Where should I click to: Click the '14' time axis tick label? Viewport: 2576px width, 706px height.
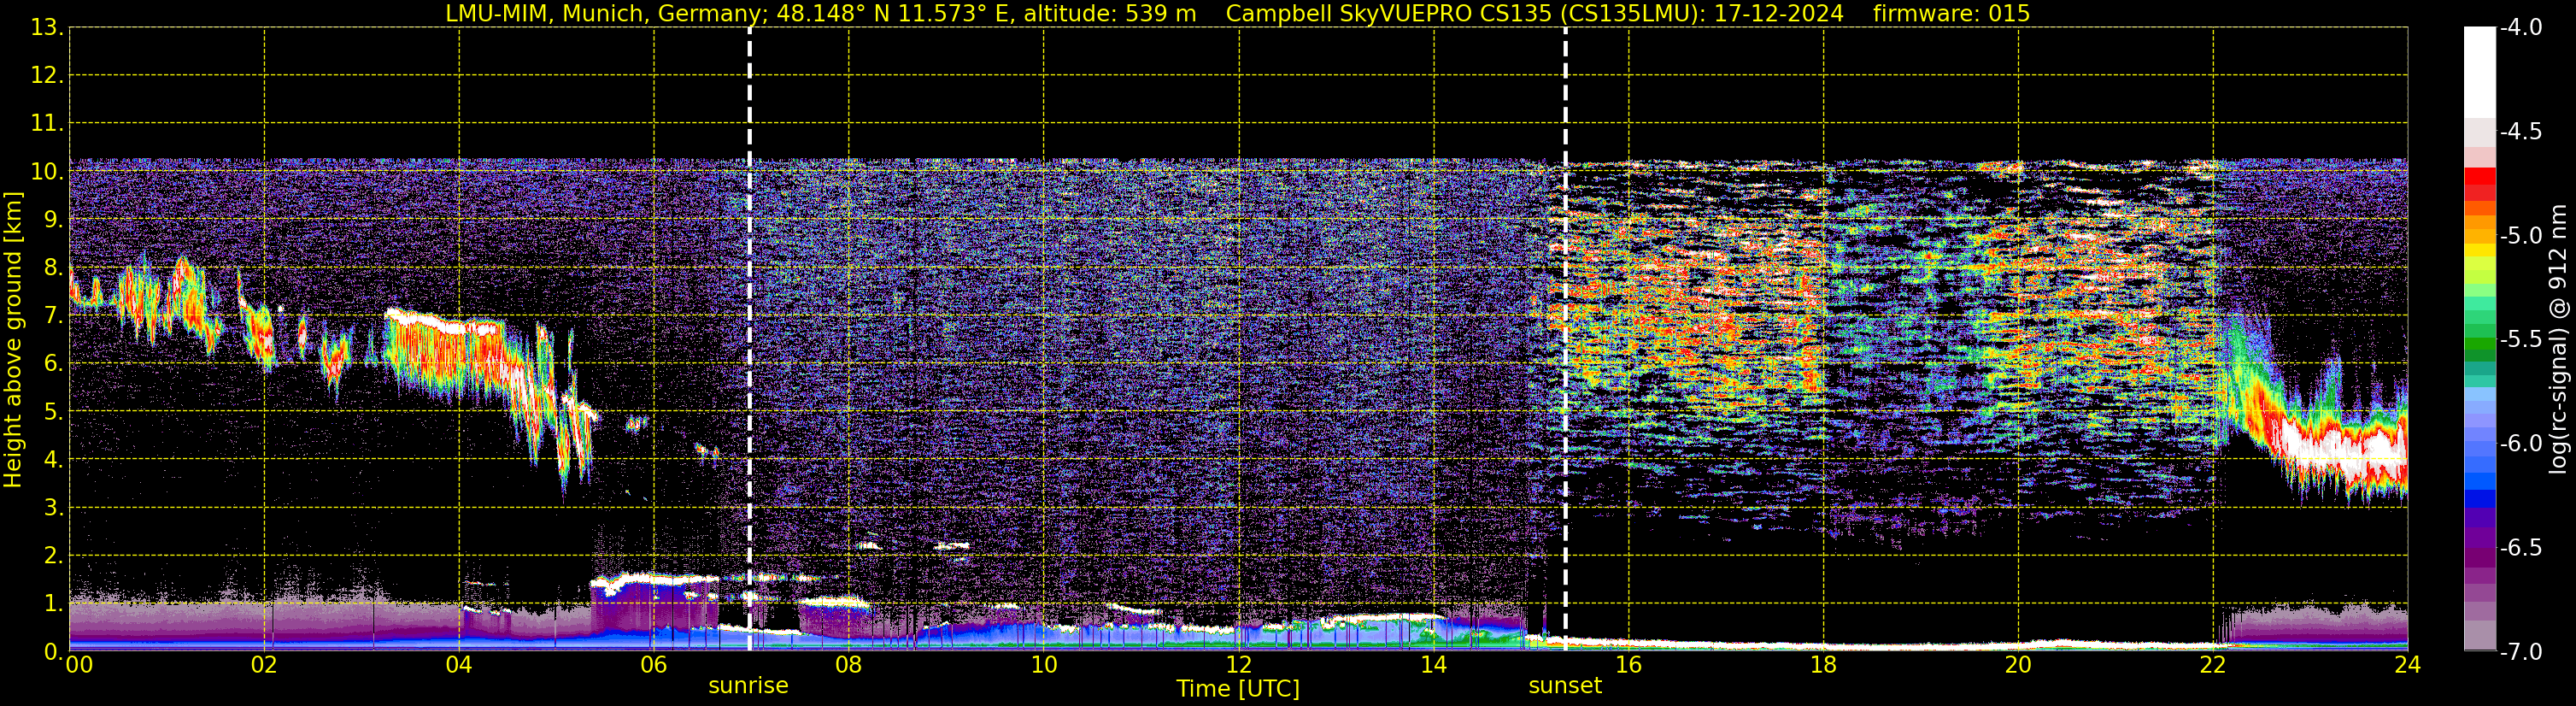click(x=1433, y=665)
